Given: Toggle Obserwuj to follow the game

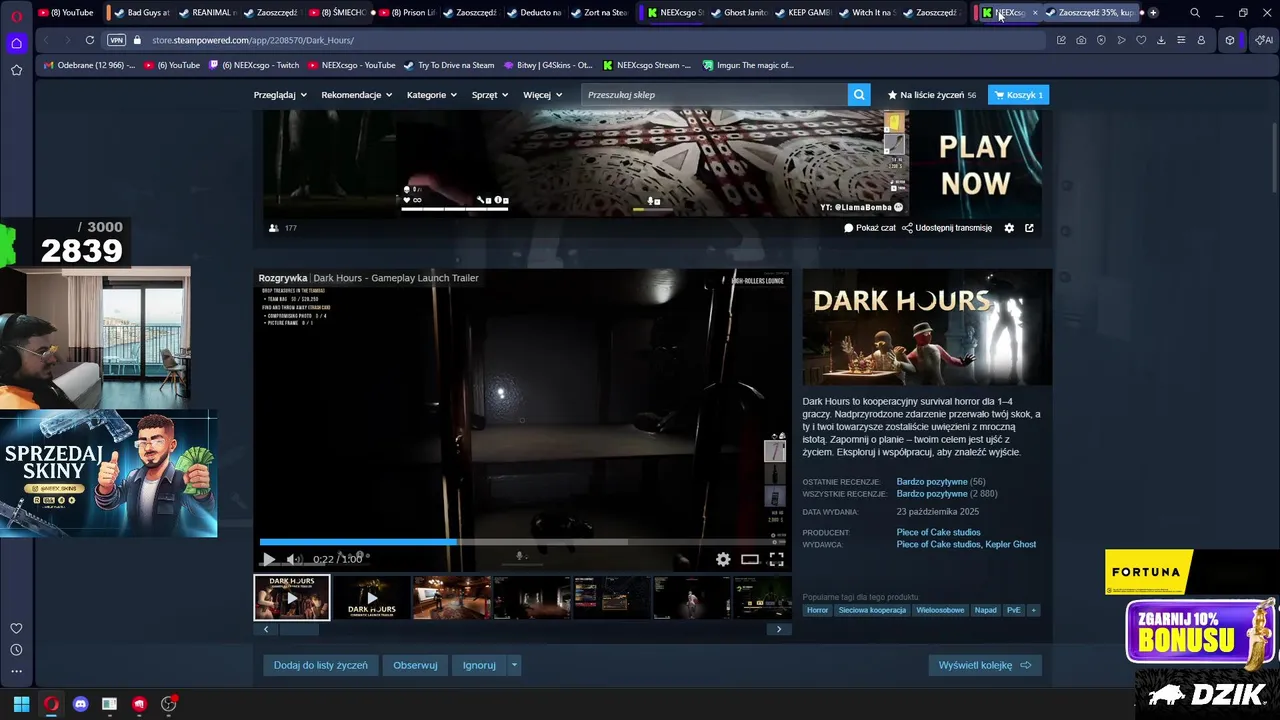Looking at the screenshot, I should tap(415, 665).
